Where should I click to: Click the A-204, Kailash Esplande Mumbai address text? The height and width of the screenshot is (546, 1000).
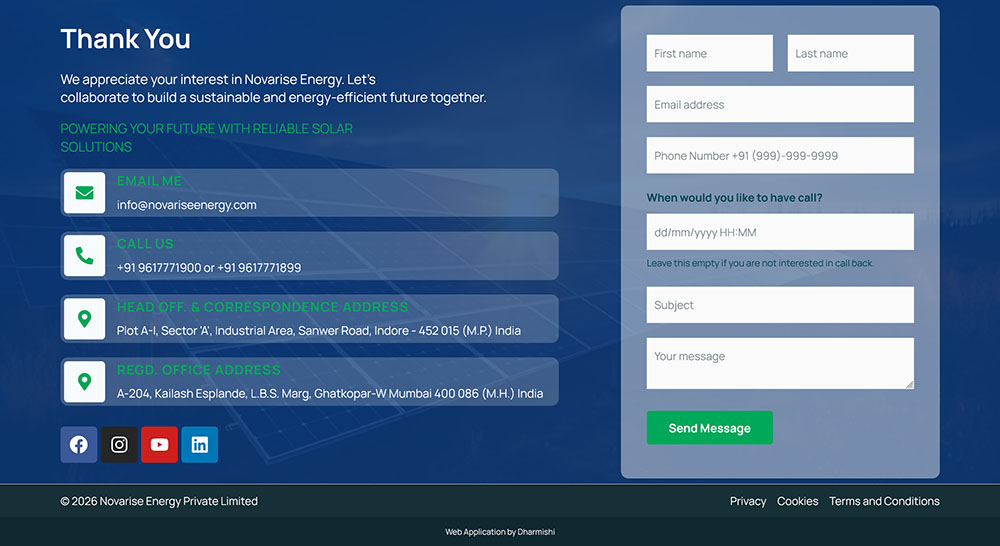pyautogui.click(x=330, y=394)
